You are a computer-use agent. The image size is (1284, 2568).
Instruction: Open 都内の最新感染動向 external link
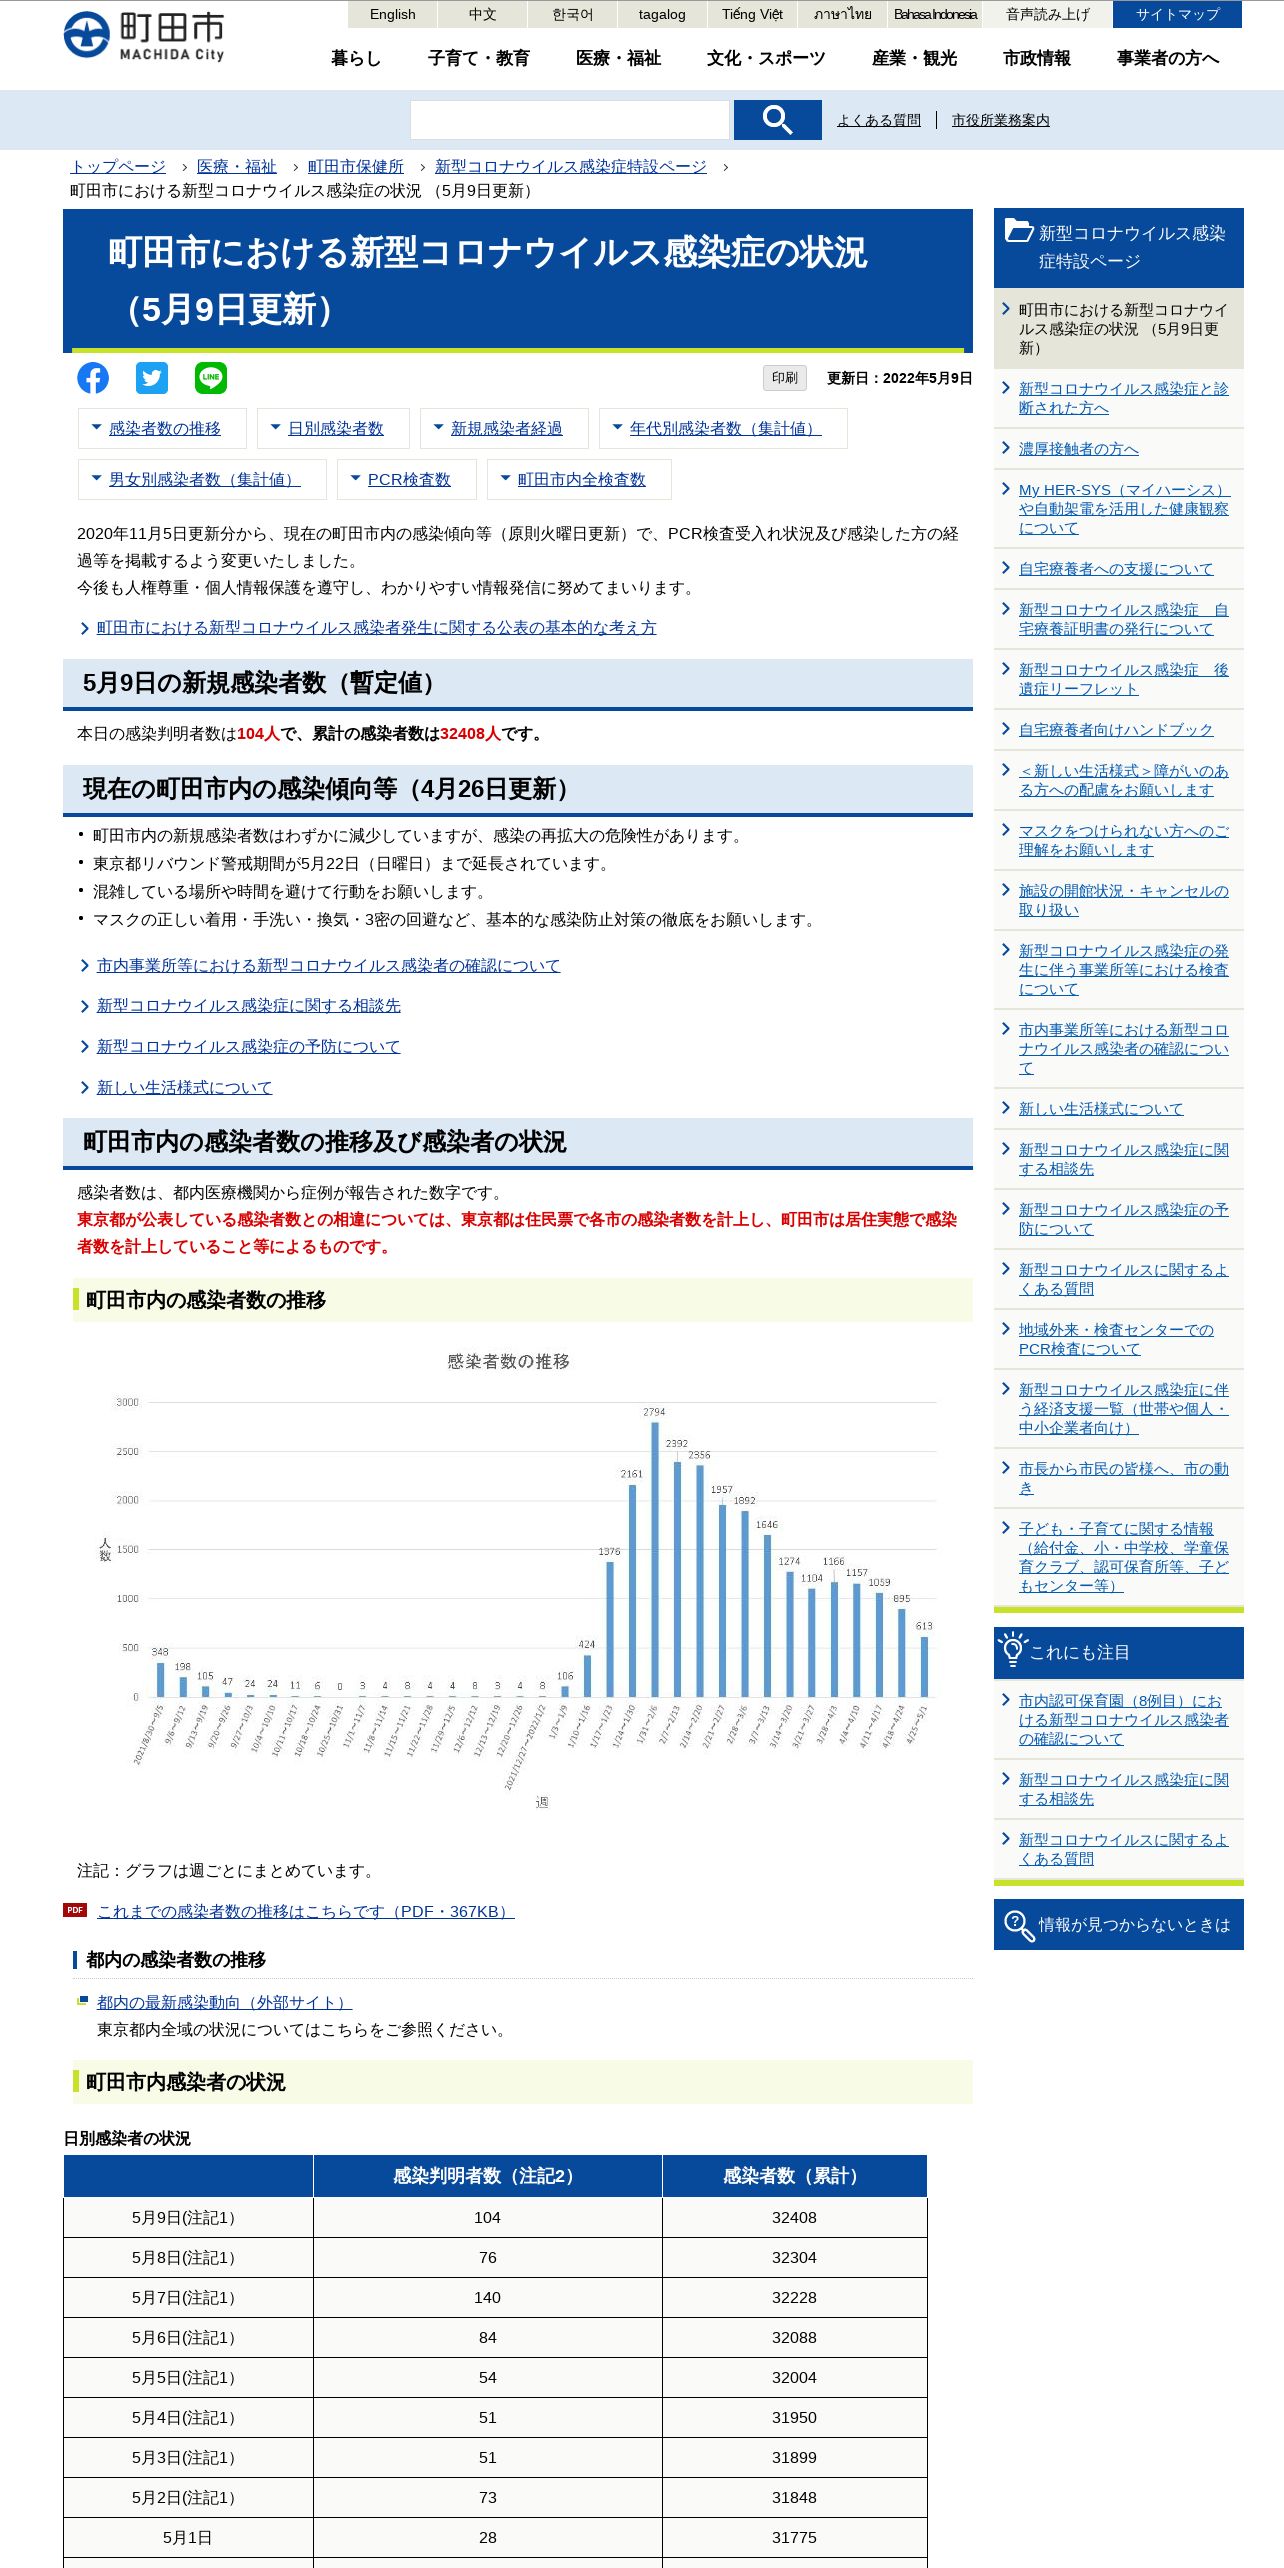coord(224,2002)
